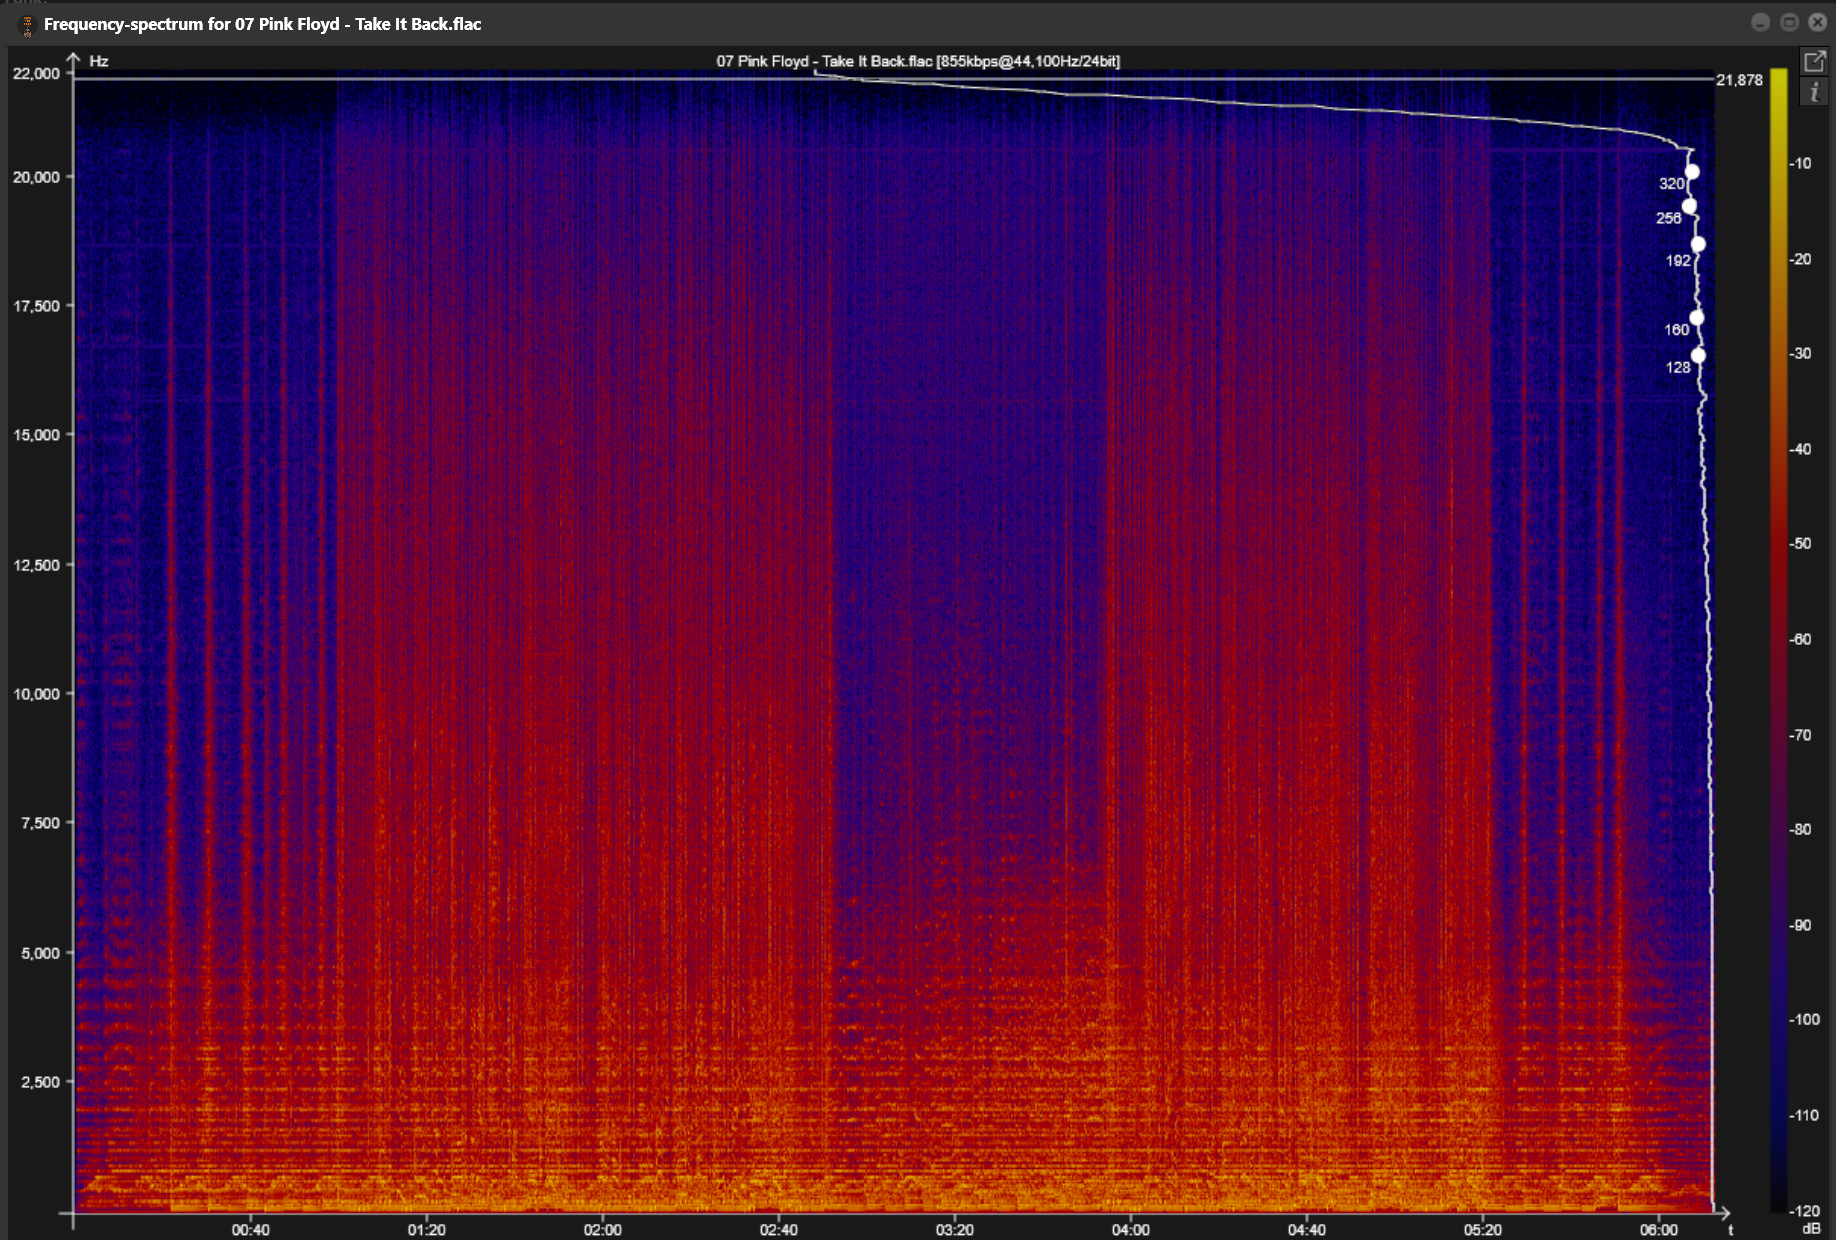Screen dimensions: 1836x1240
Task: Click the -120 dB color scale label
Action: (1804, 1211)
